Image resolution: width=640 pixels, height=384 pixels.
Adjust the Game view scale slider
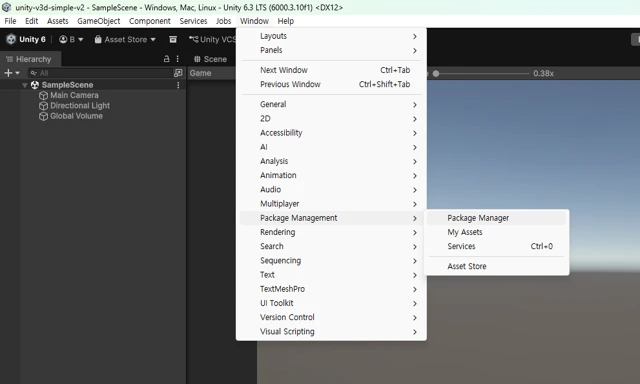(482, 73)
